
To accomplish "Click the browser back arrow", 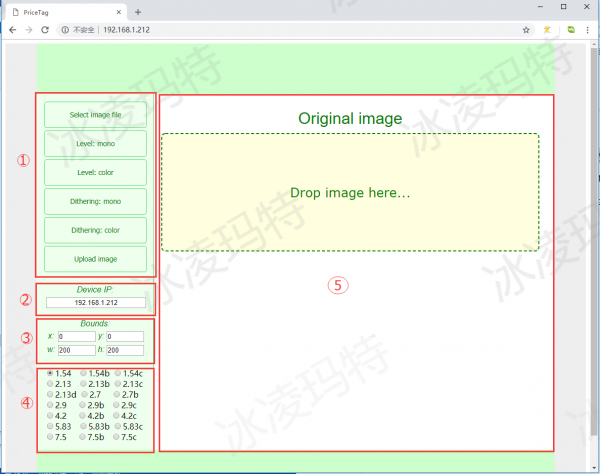I will [x=12, y=30].
